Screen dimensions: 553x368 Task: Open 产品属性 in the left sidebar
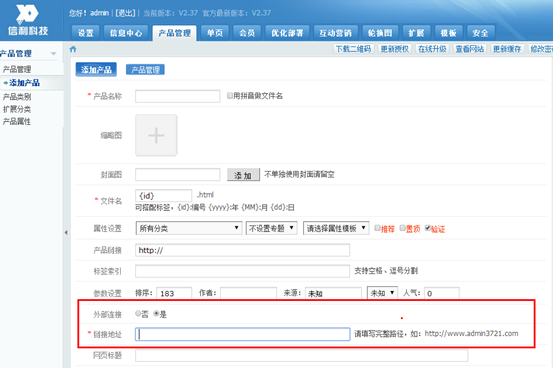[x=17, y=121]
